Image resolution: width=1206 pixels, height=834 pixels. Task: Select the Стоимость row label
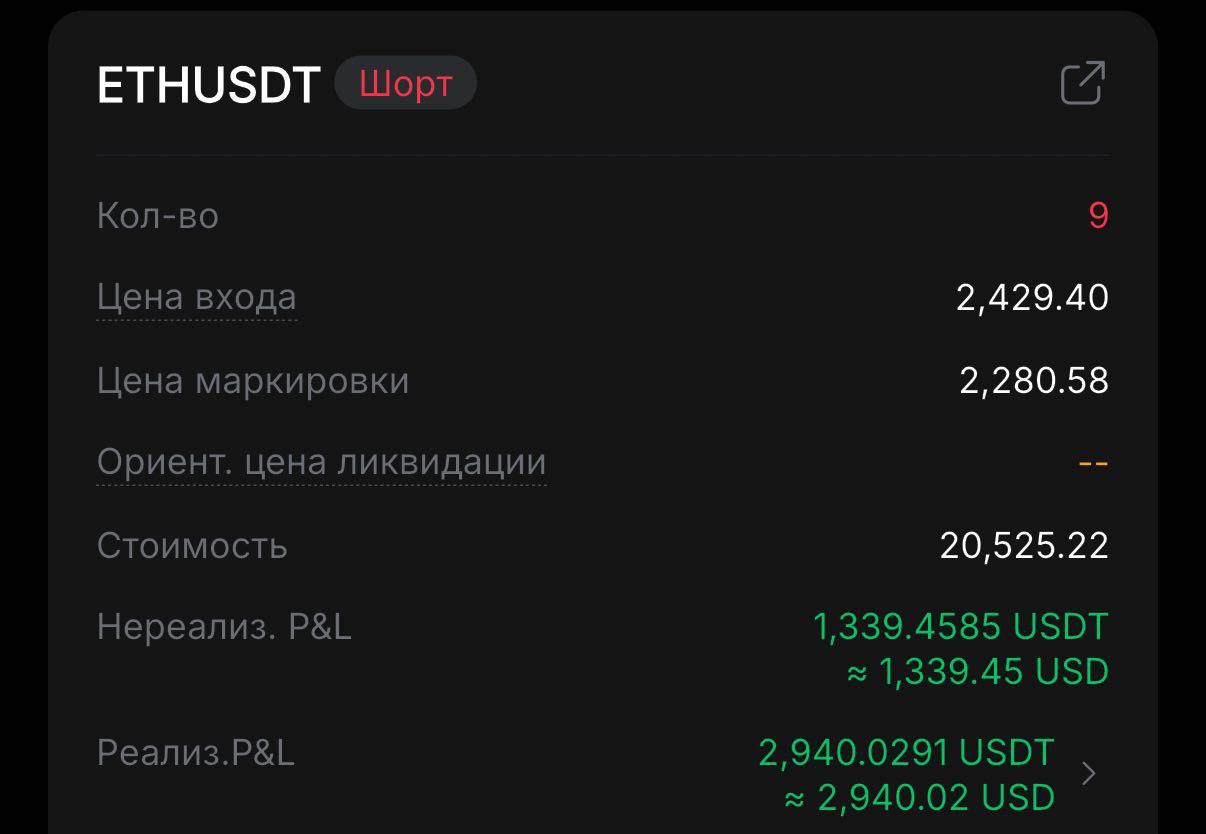click(x=192, y=545)
